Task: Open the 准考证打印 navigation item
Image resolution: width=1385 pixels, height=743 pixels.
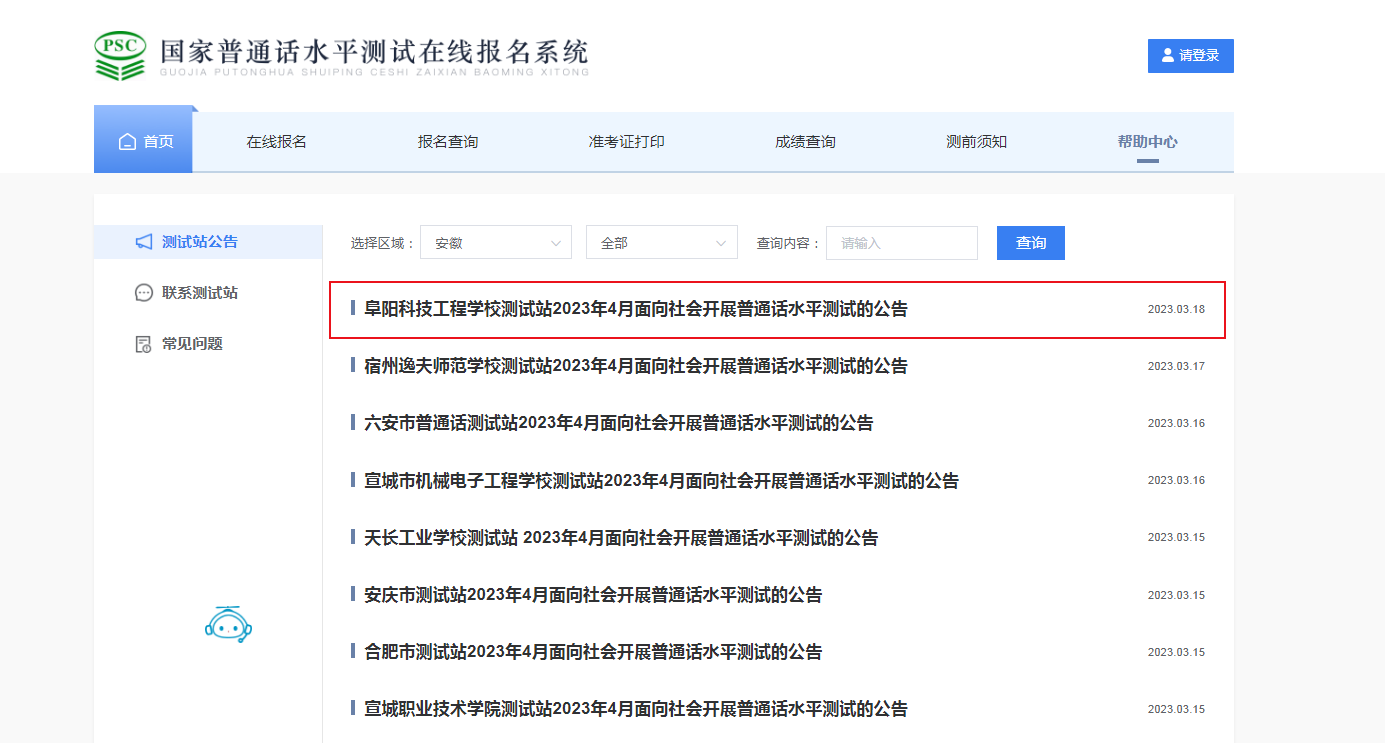Action: pos(626,142)
